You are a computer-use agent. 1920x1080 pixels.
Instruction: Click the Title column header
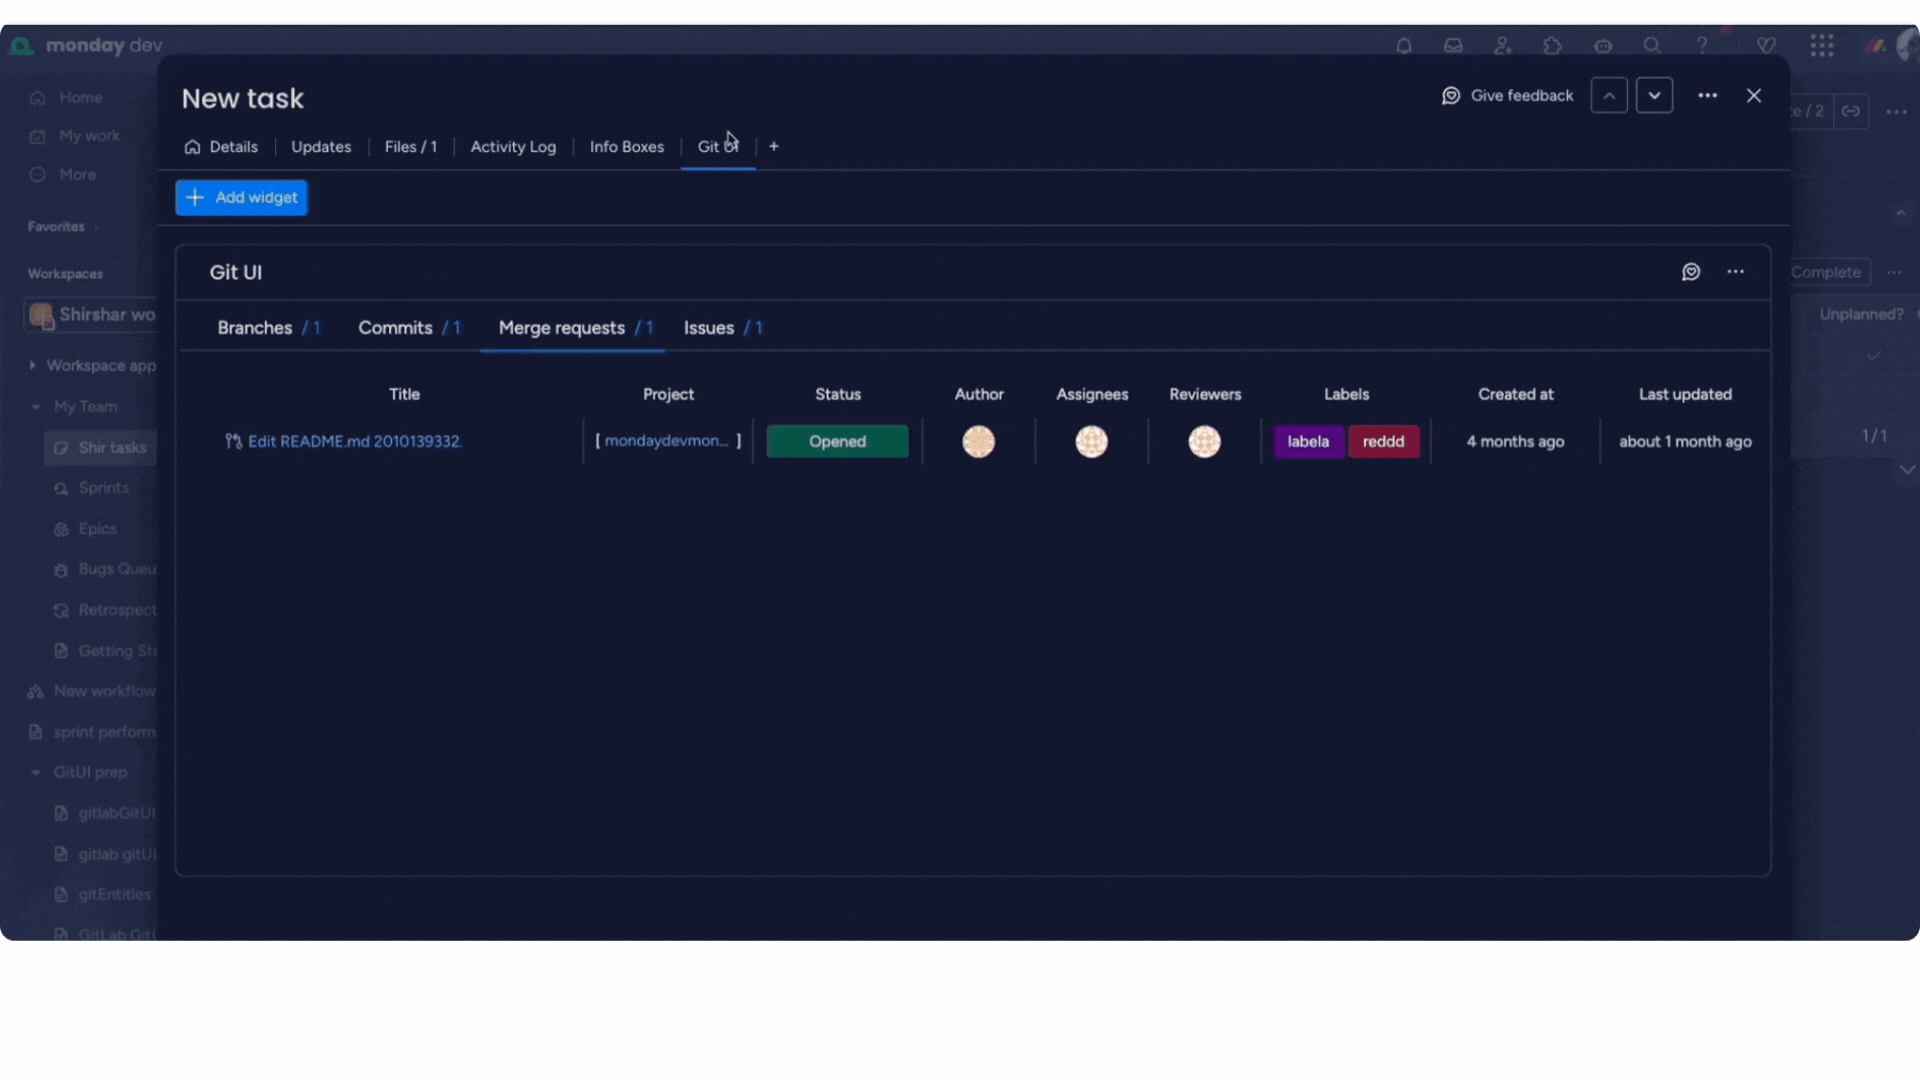(x=405, y=395)
